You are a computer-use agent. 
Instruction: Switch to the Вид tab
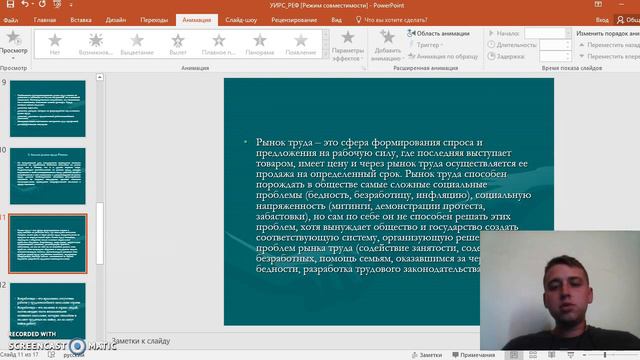(336, 20)
